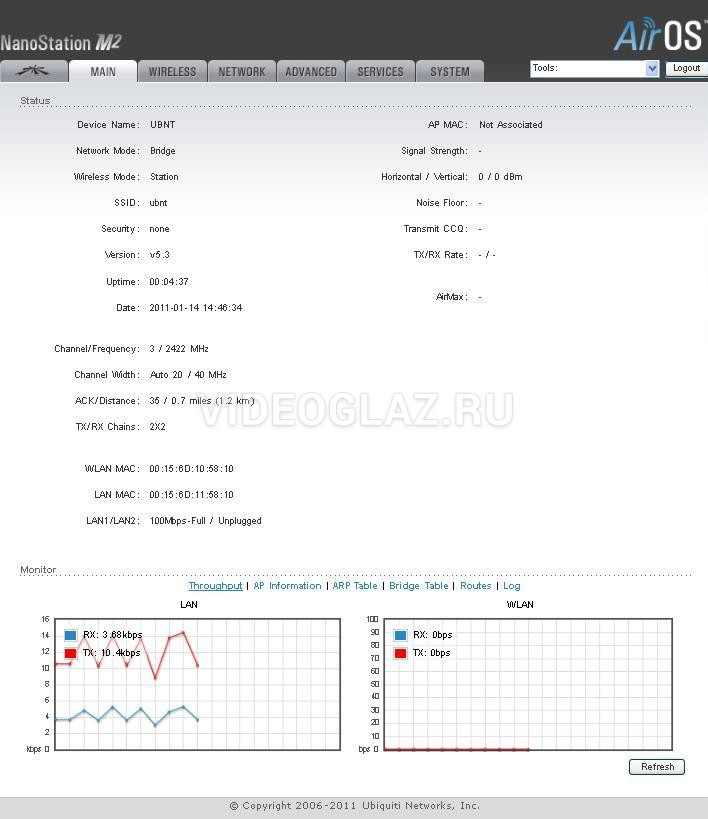Open the AP Information link
This screenshot has width=708, height=819.
287,586
